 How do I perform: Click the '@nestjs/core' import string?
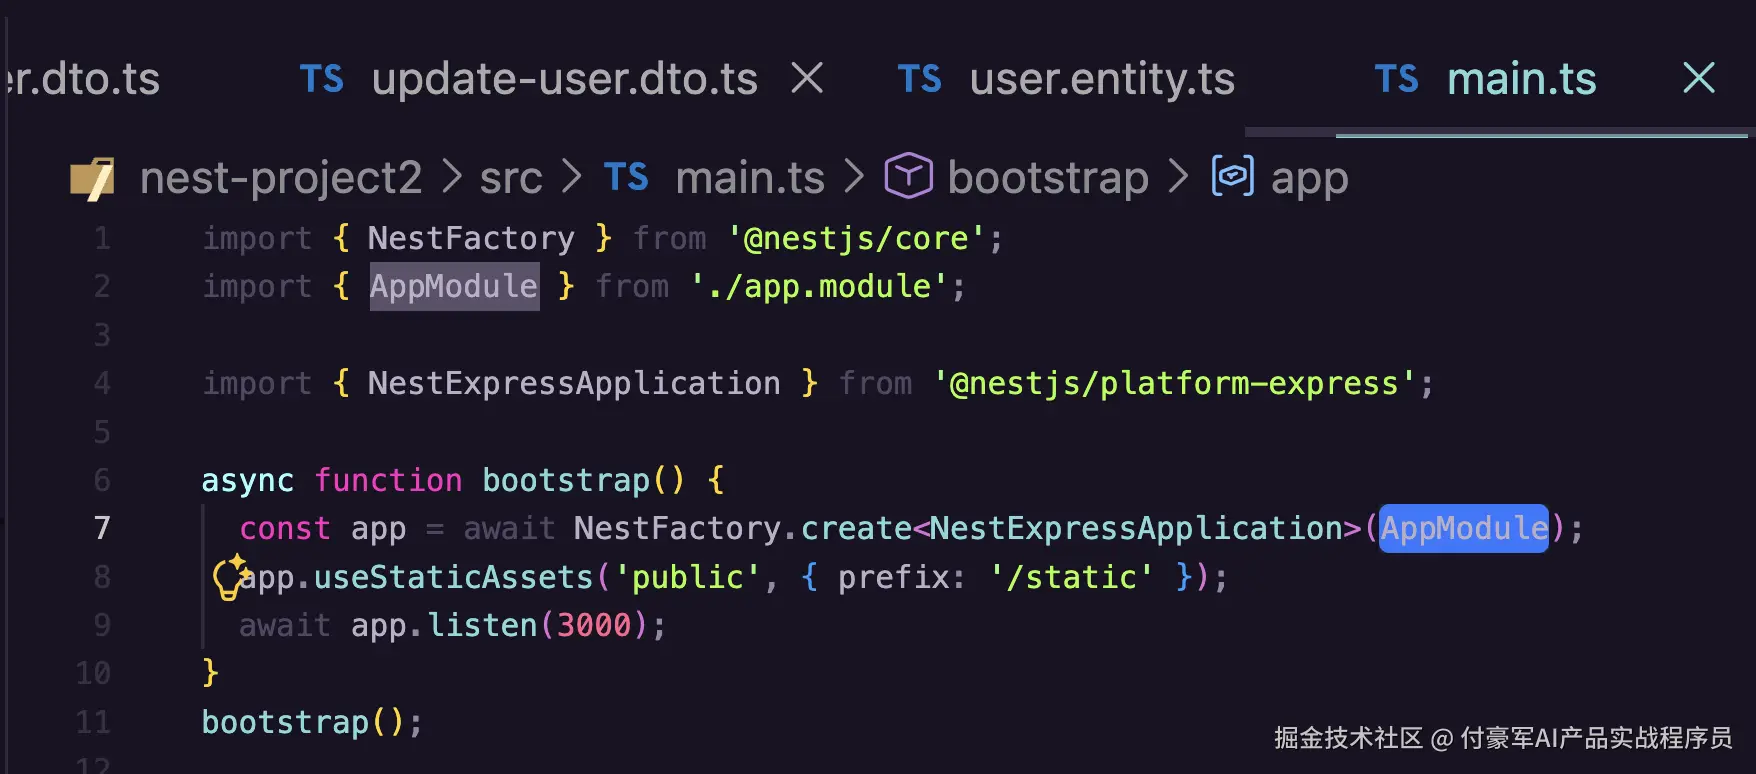point(856,239)
